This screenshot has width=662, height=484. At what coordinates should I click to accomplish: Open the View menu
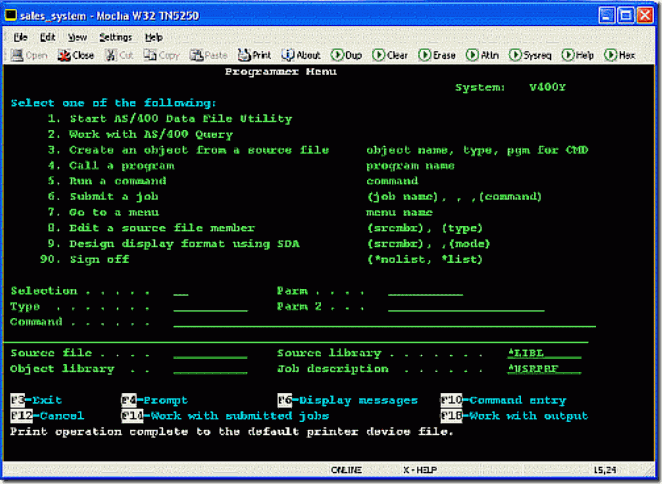coord(78,38)
